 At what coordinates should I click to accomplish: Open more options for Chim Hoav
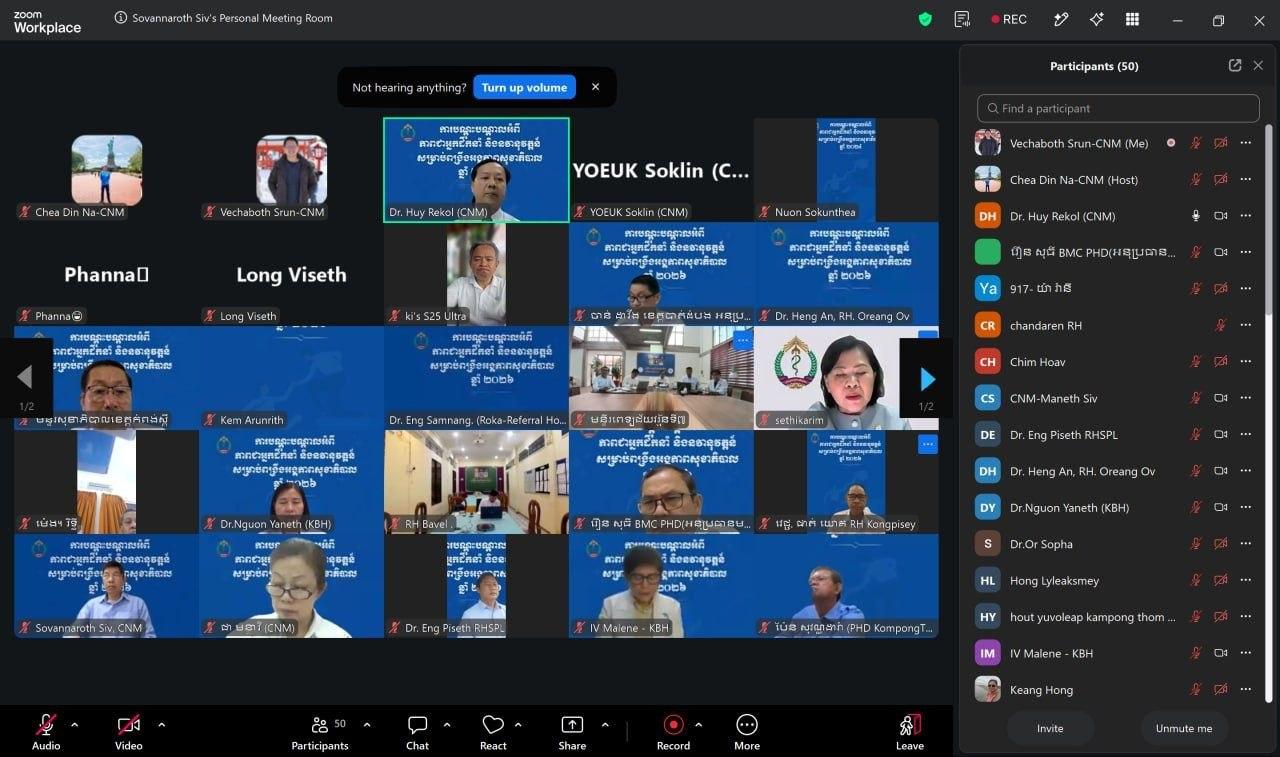pyautogui.click(x=1245, y=362)
